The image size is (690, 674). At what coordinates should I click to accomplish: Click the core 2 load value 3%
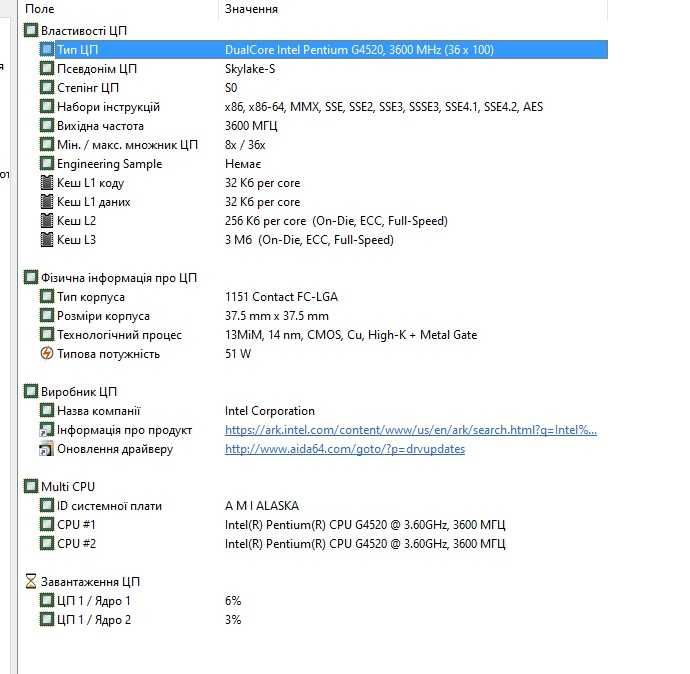(233, 619)
